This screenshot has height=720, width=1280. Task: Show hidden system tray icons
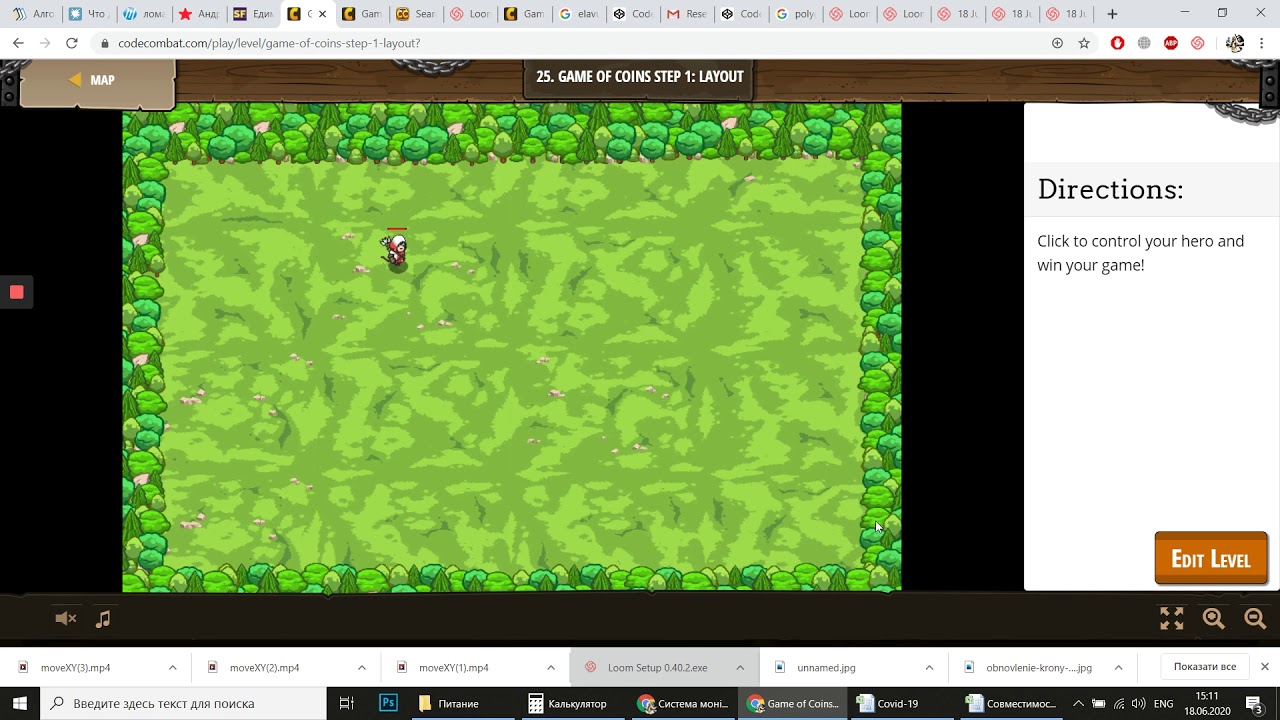pyautogui.click(x=1078, y=703)
